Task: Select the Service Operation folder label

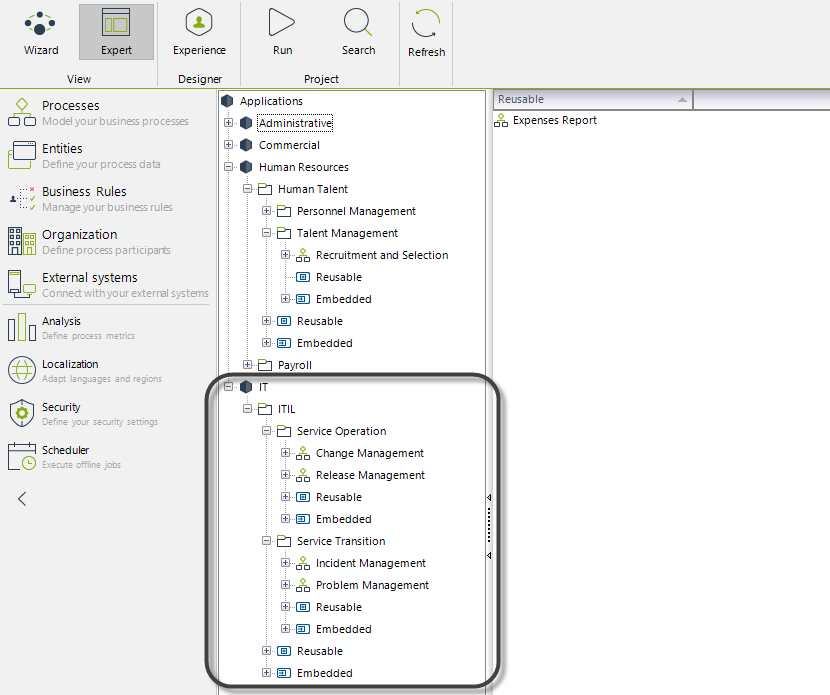Action: click(341, 431)
